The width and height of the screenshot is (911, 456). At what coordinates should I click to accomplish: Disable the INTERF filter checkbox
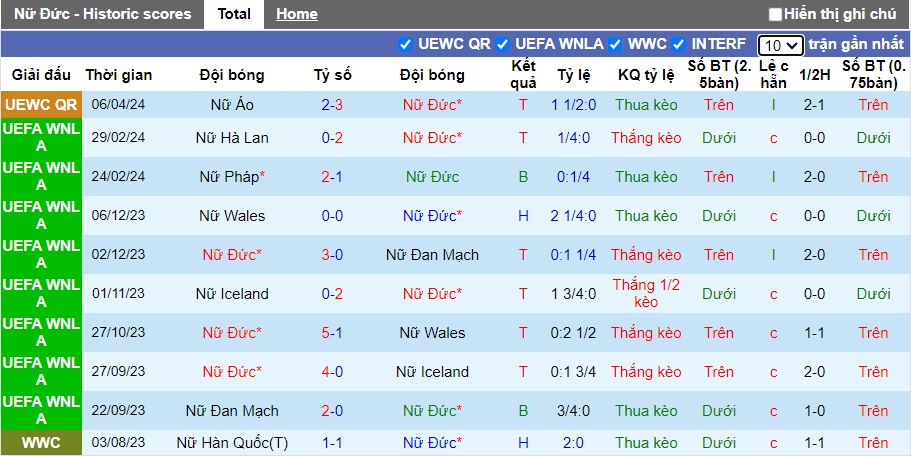click(x=678, y=44)
